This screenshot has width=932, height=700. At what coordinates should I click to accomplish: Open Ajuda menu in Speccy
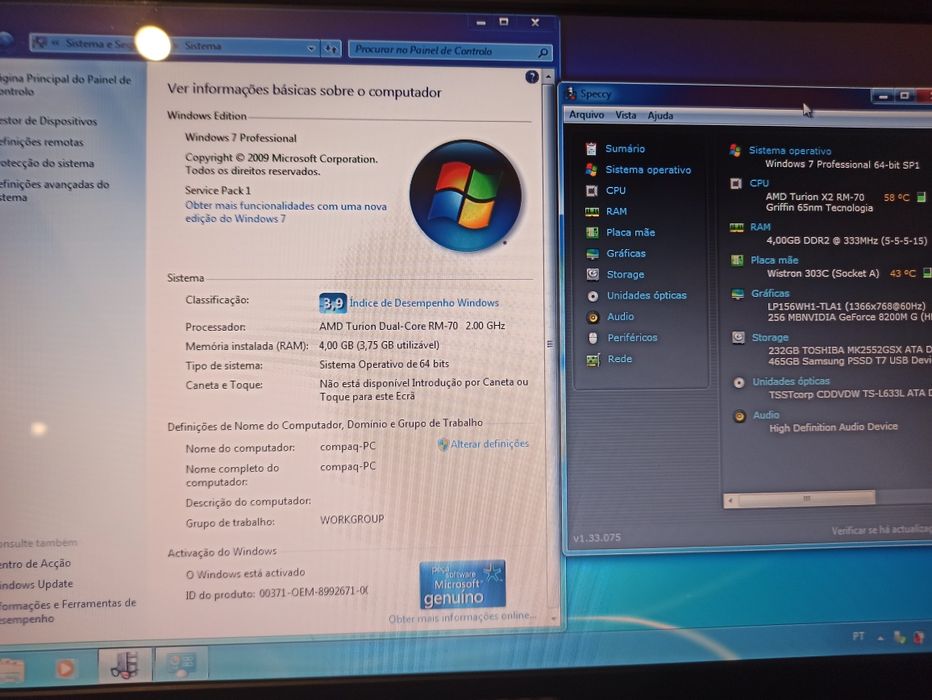[x=660, y=116]
